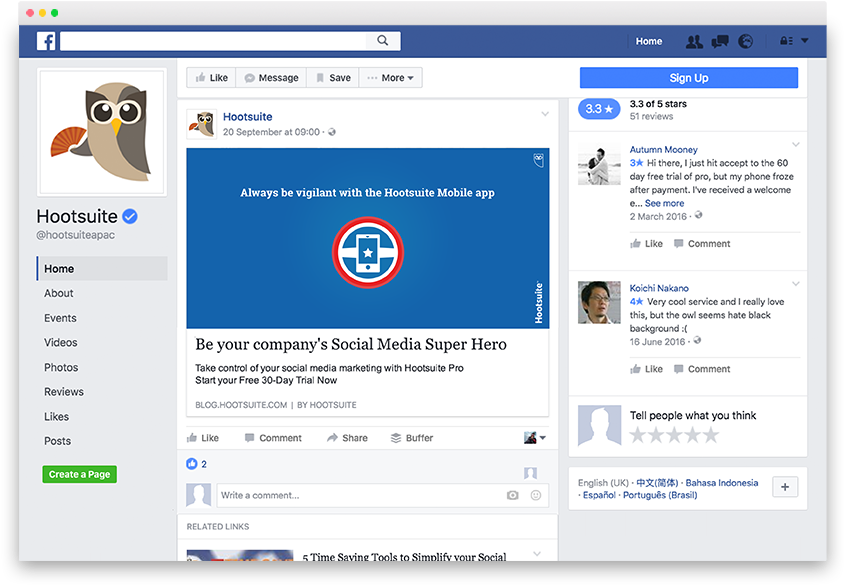Toggle Like on the Hootsuite page
Screen dimensions: 844x585
point(212,78)
